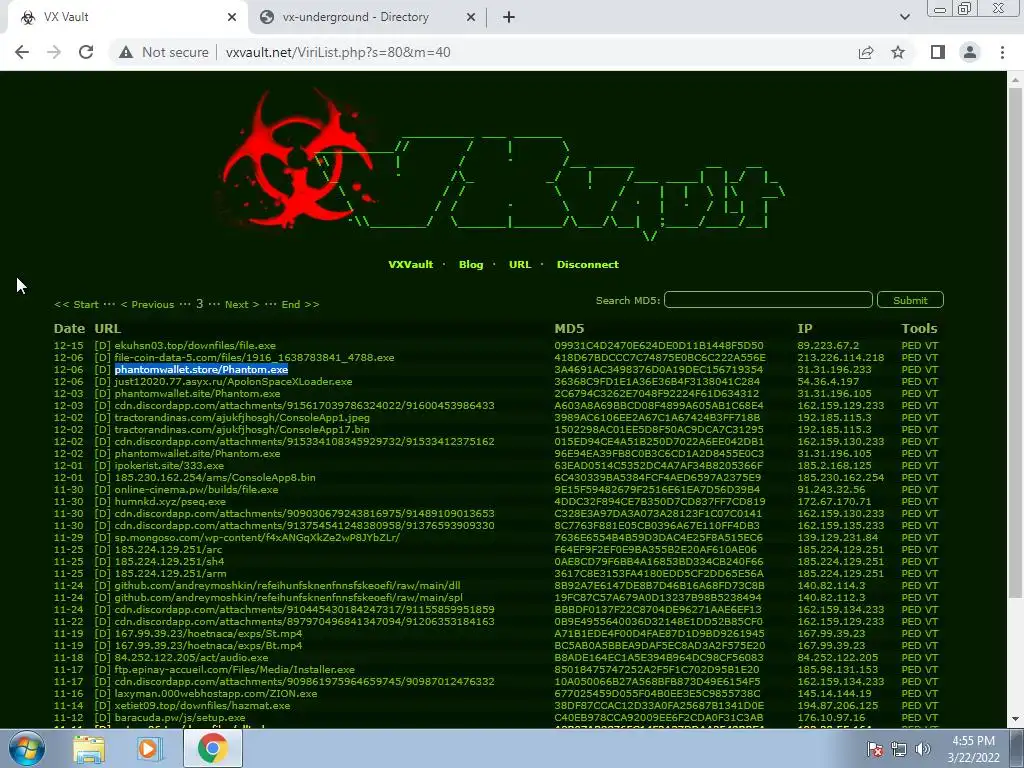Jump to End >> pagination link

click(300, 304)
